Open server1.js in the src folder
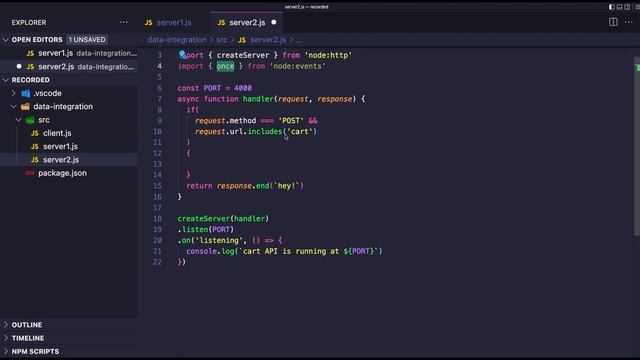The width and height of the screenshot is (640, 360). pyautogui.click(x=60, y=147)
